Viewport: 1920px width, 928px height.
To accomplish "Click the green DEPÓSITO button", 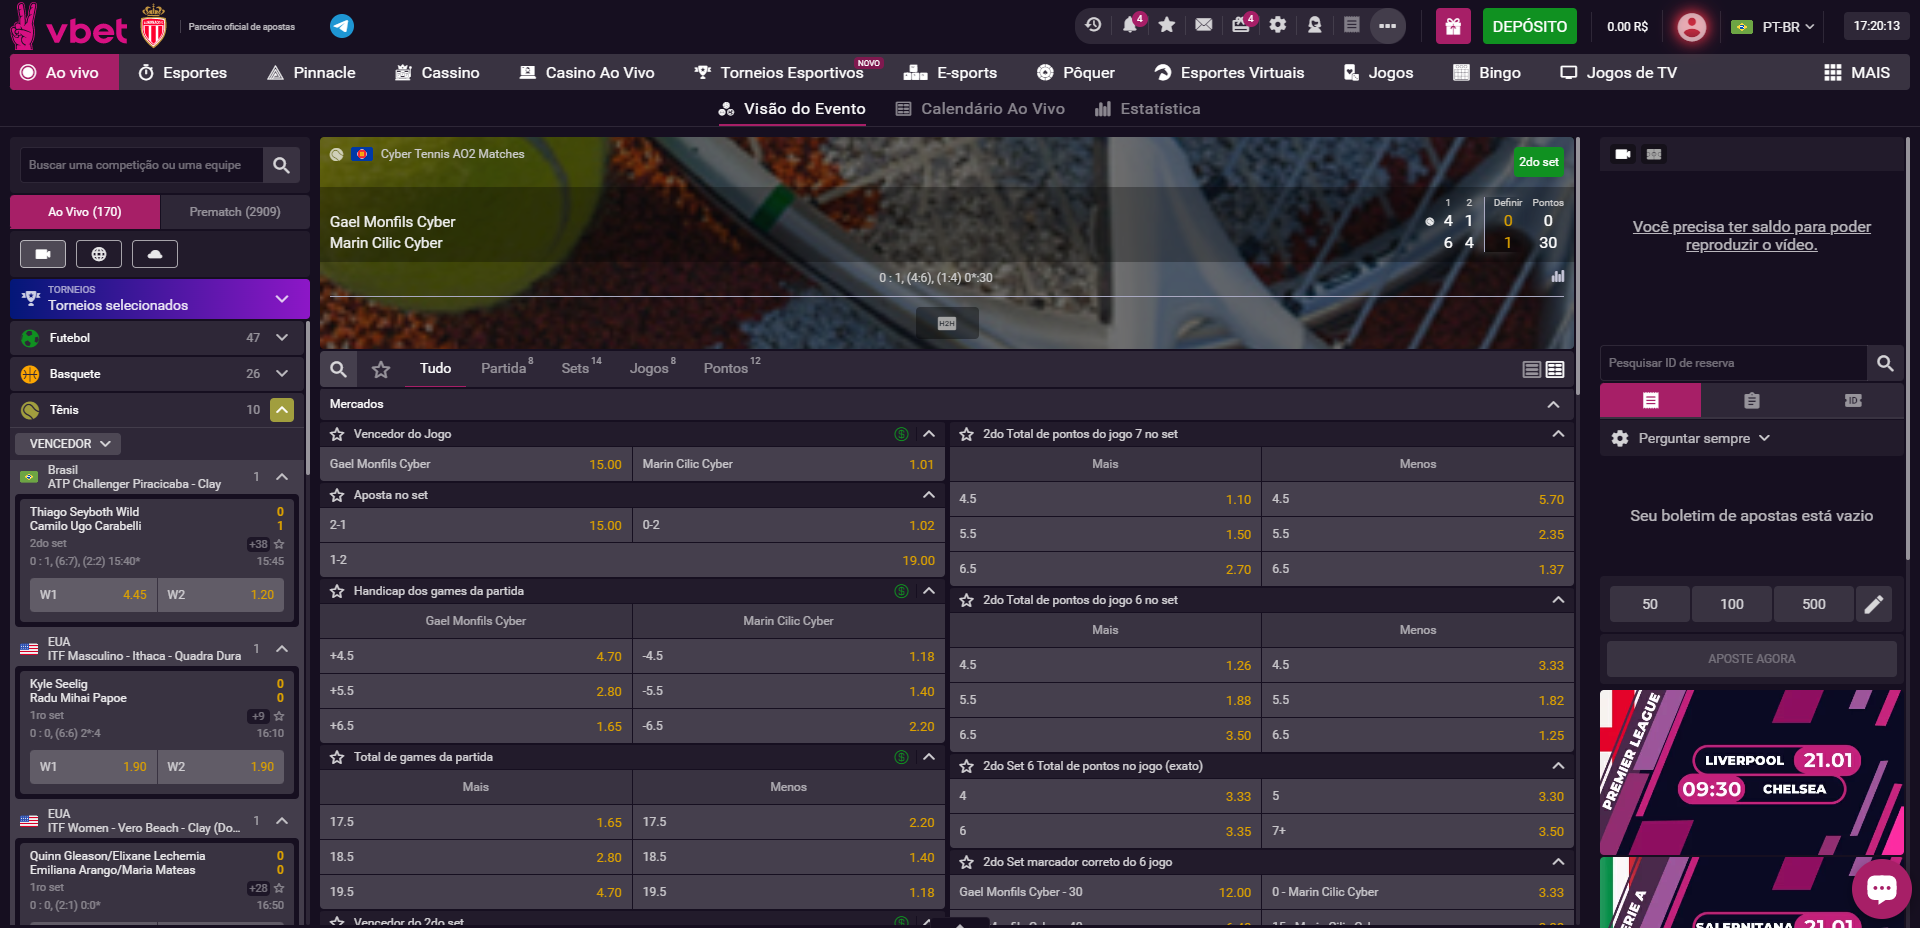I will pyautogui.click(x=1529, y=26).
